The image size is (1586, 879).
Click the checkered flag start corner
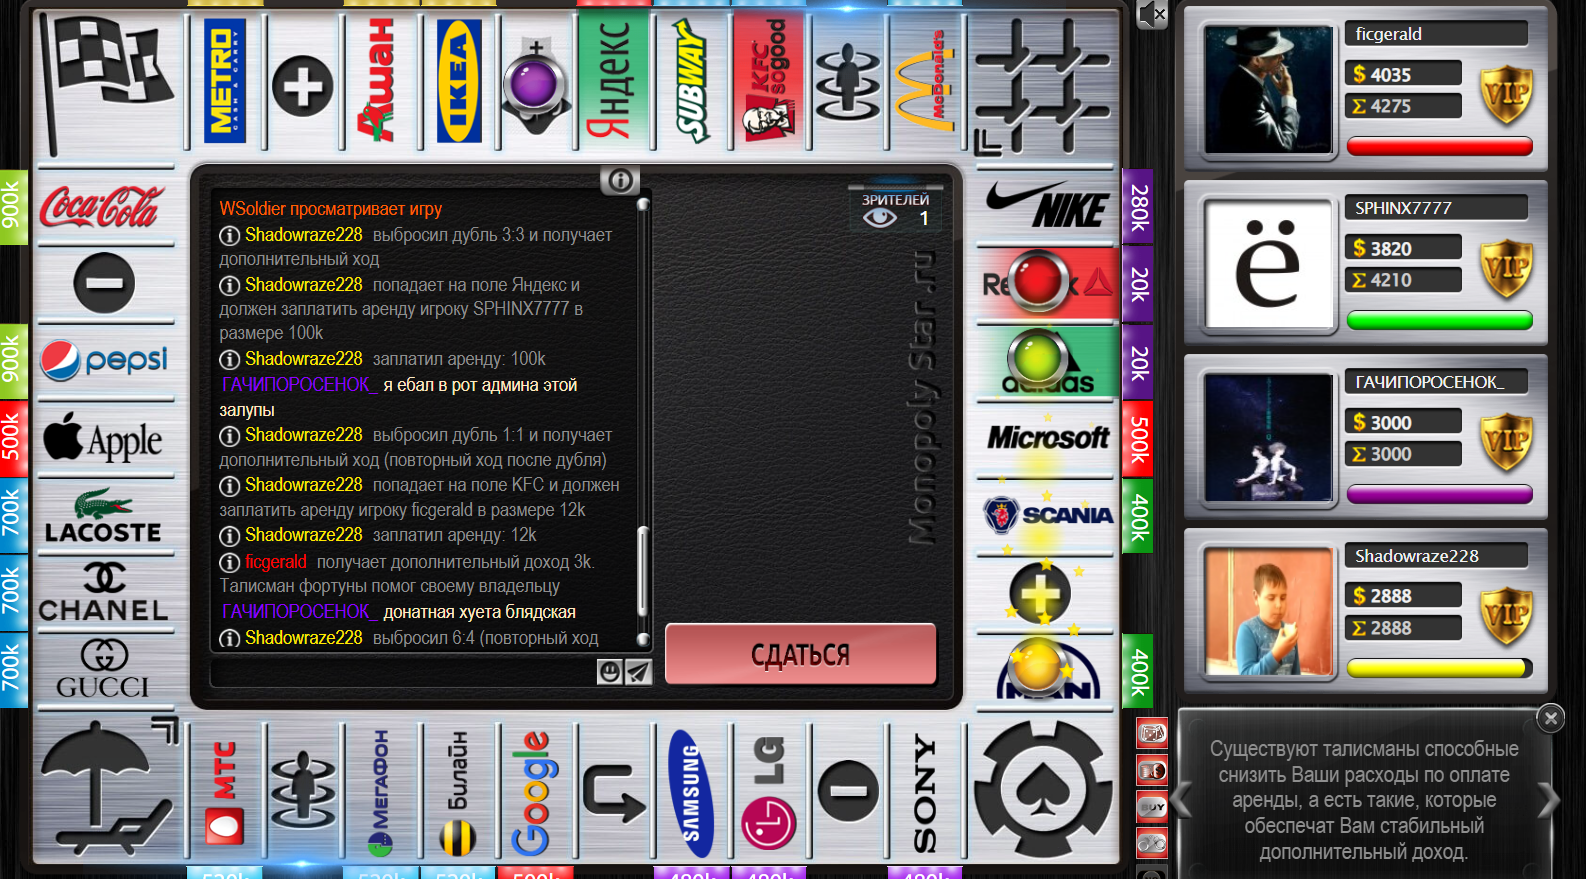click(x=105, y=84)
